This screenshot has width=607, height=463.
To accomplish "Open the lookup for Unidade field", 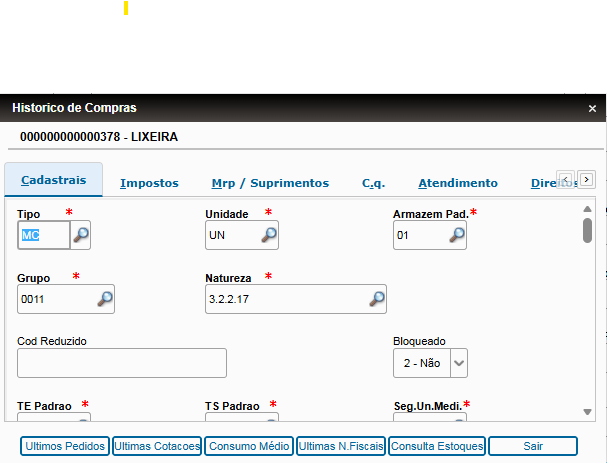I will tap(269, 235).
